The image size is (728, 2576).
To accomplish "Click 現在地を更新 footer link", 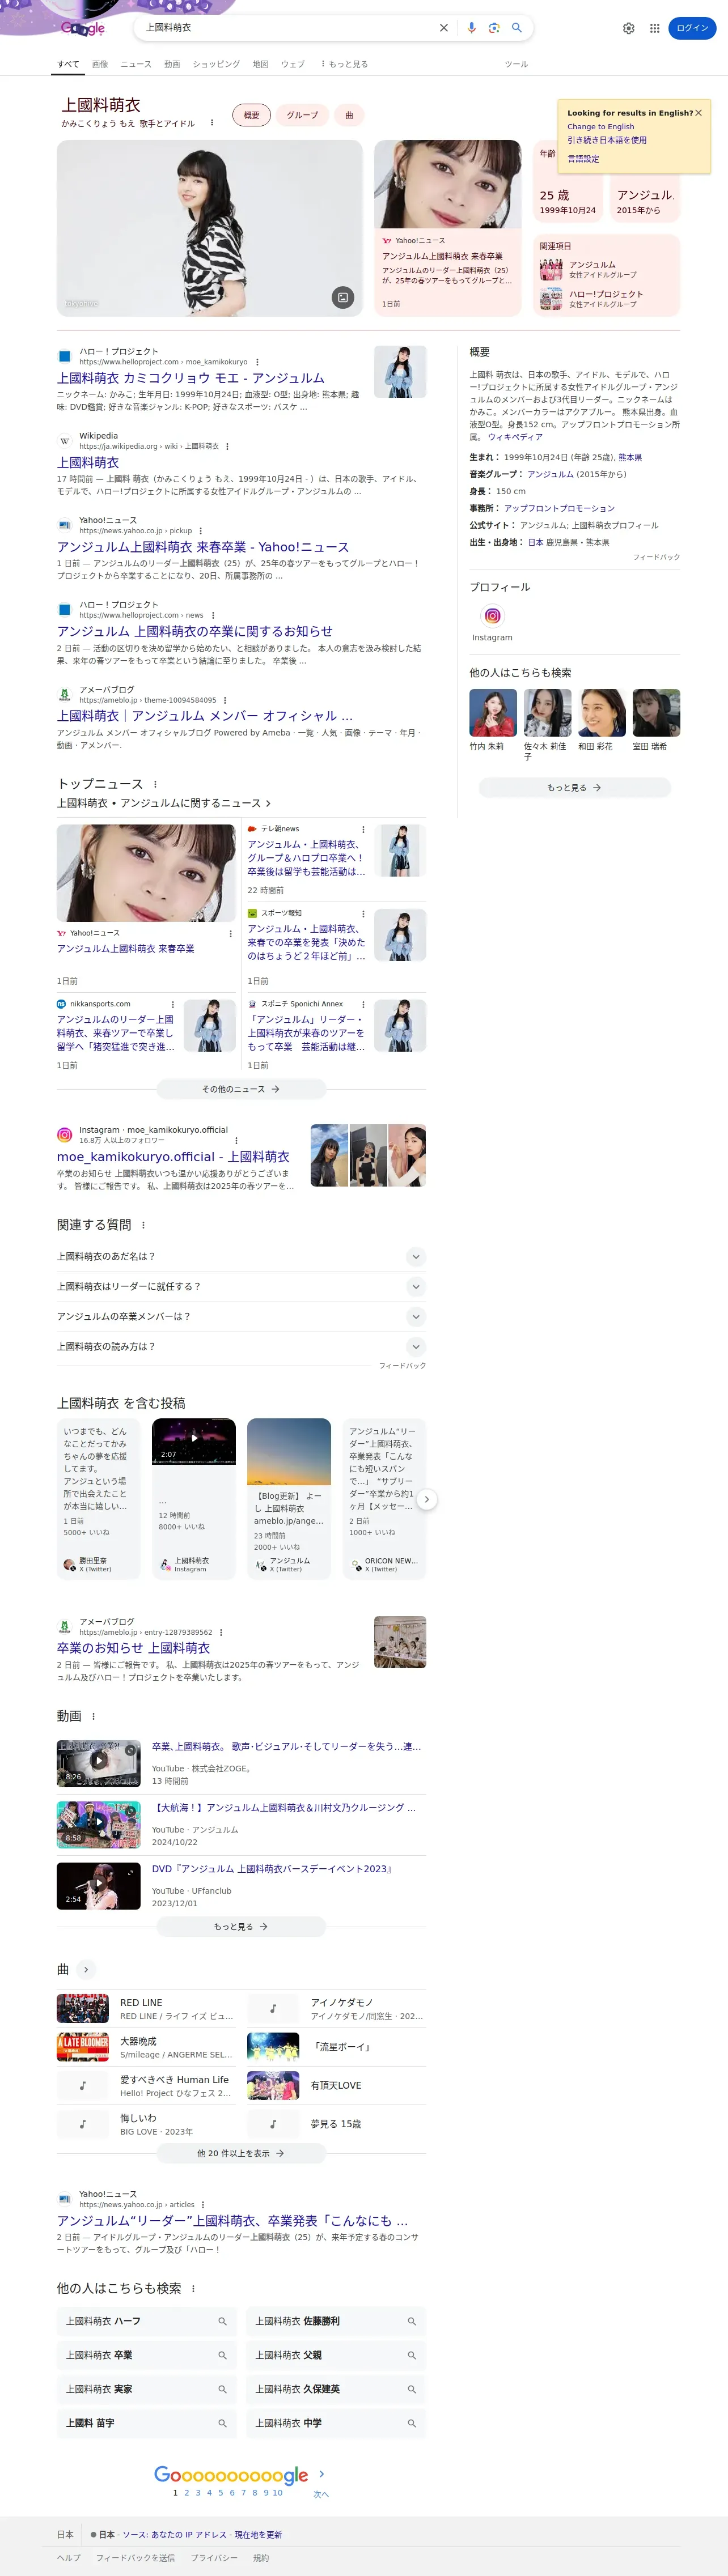I will (258, 2535).
